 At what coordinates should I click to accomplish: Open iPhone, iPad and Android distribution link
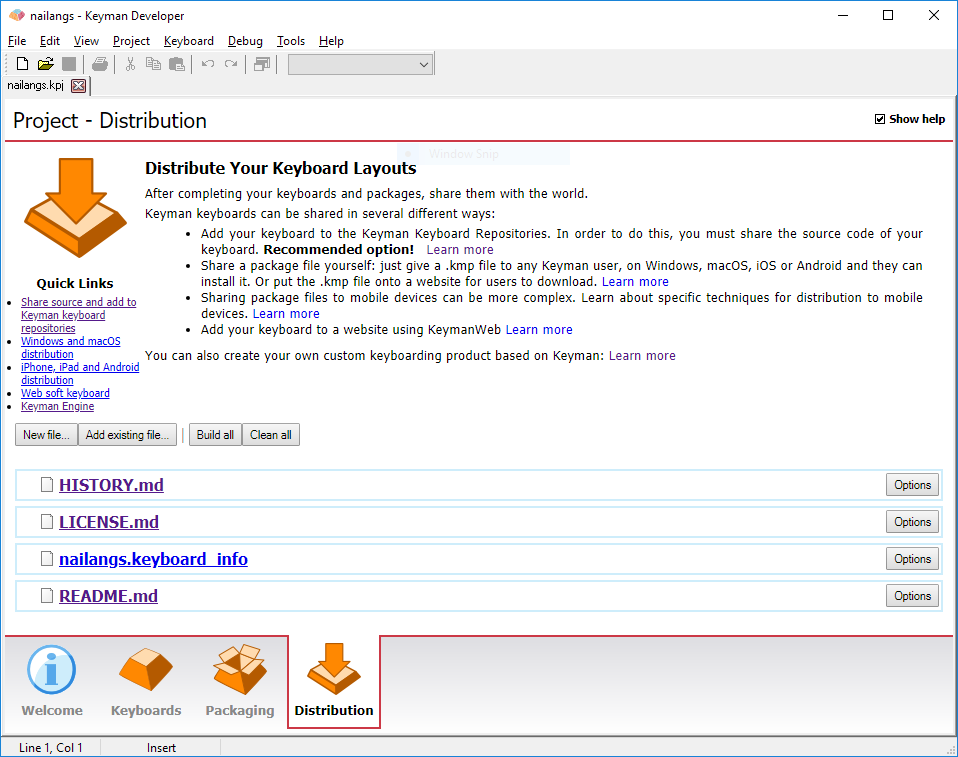point(80,373)
